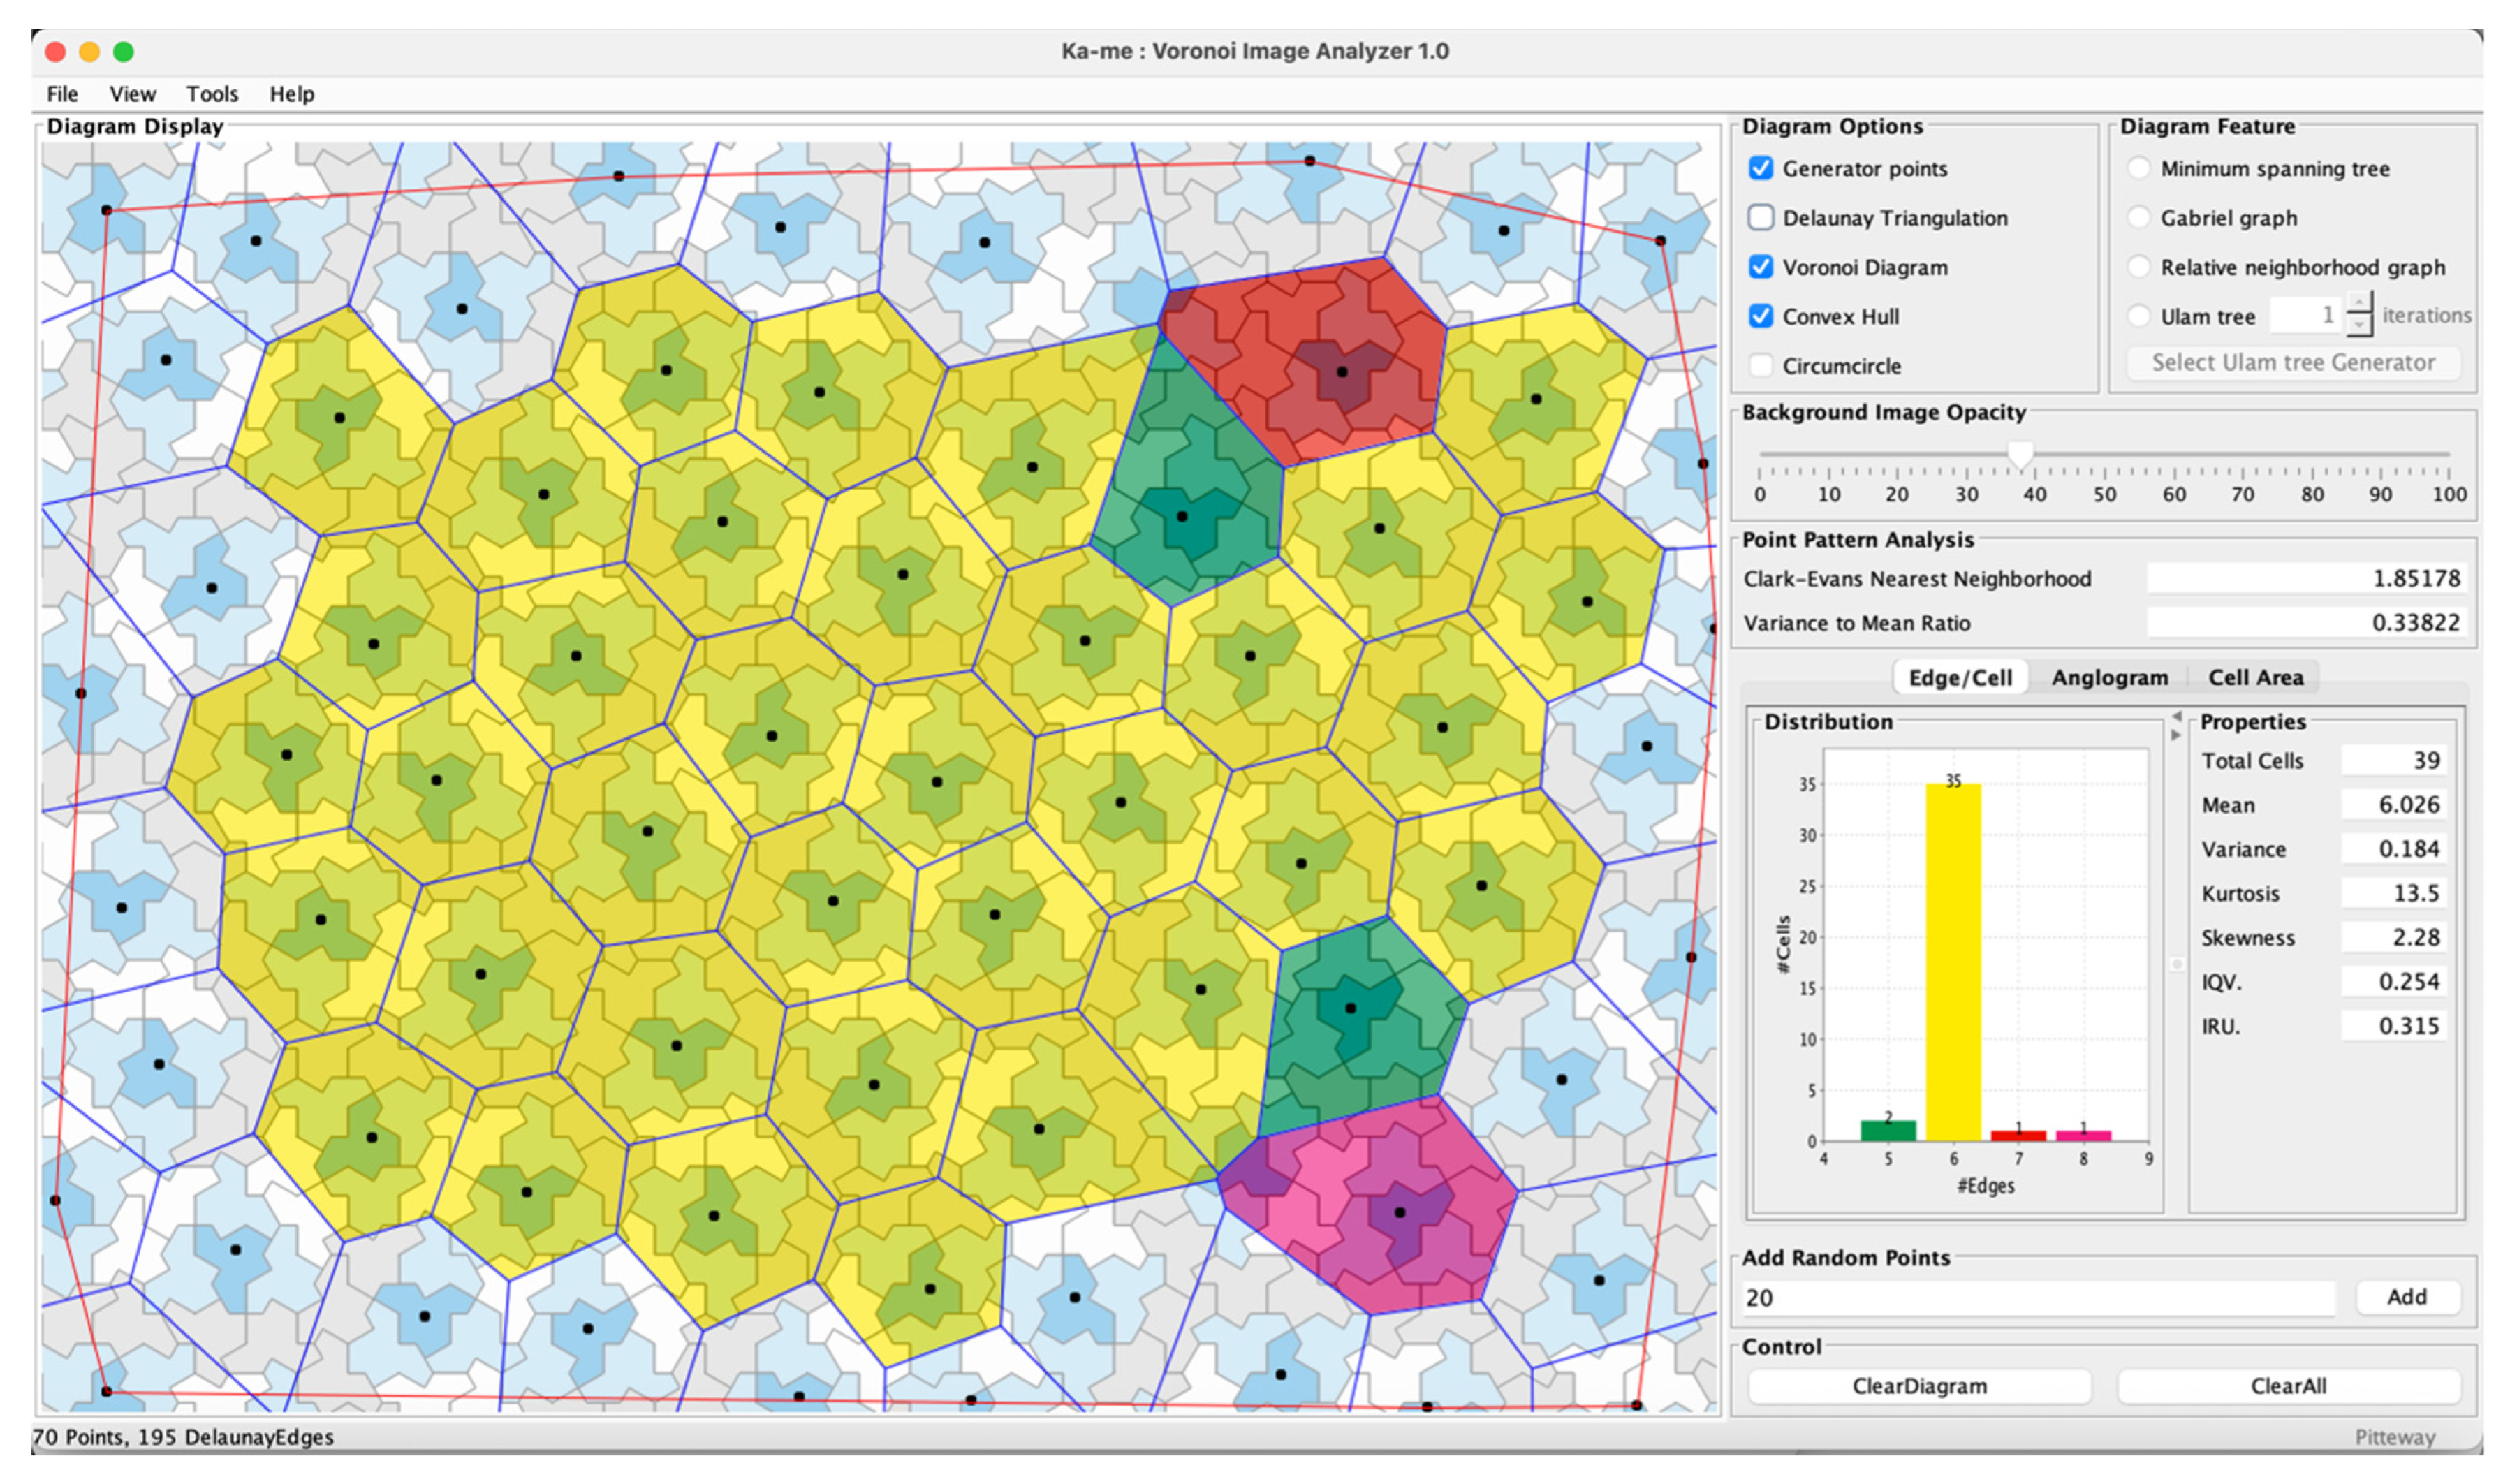
Task: Click the Background Image Opacity slider thumb
Action: 2020,455
